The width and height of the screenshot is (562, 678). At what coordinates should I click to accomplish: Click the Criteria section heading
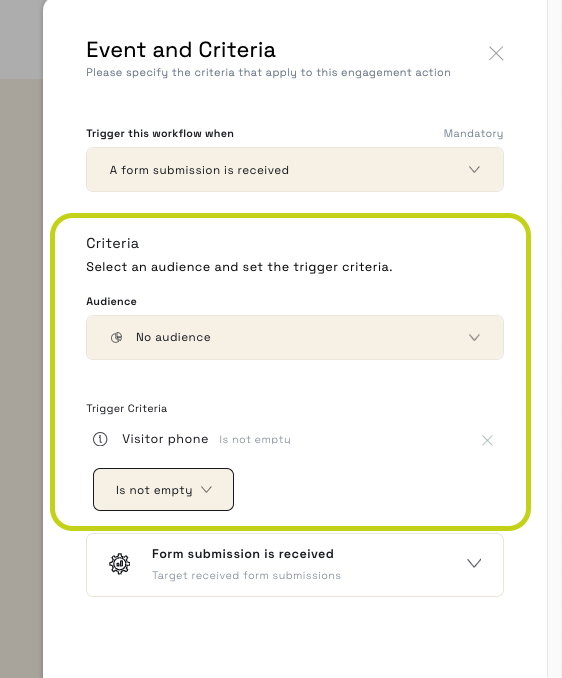coord(112,243)
